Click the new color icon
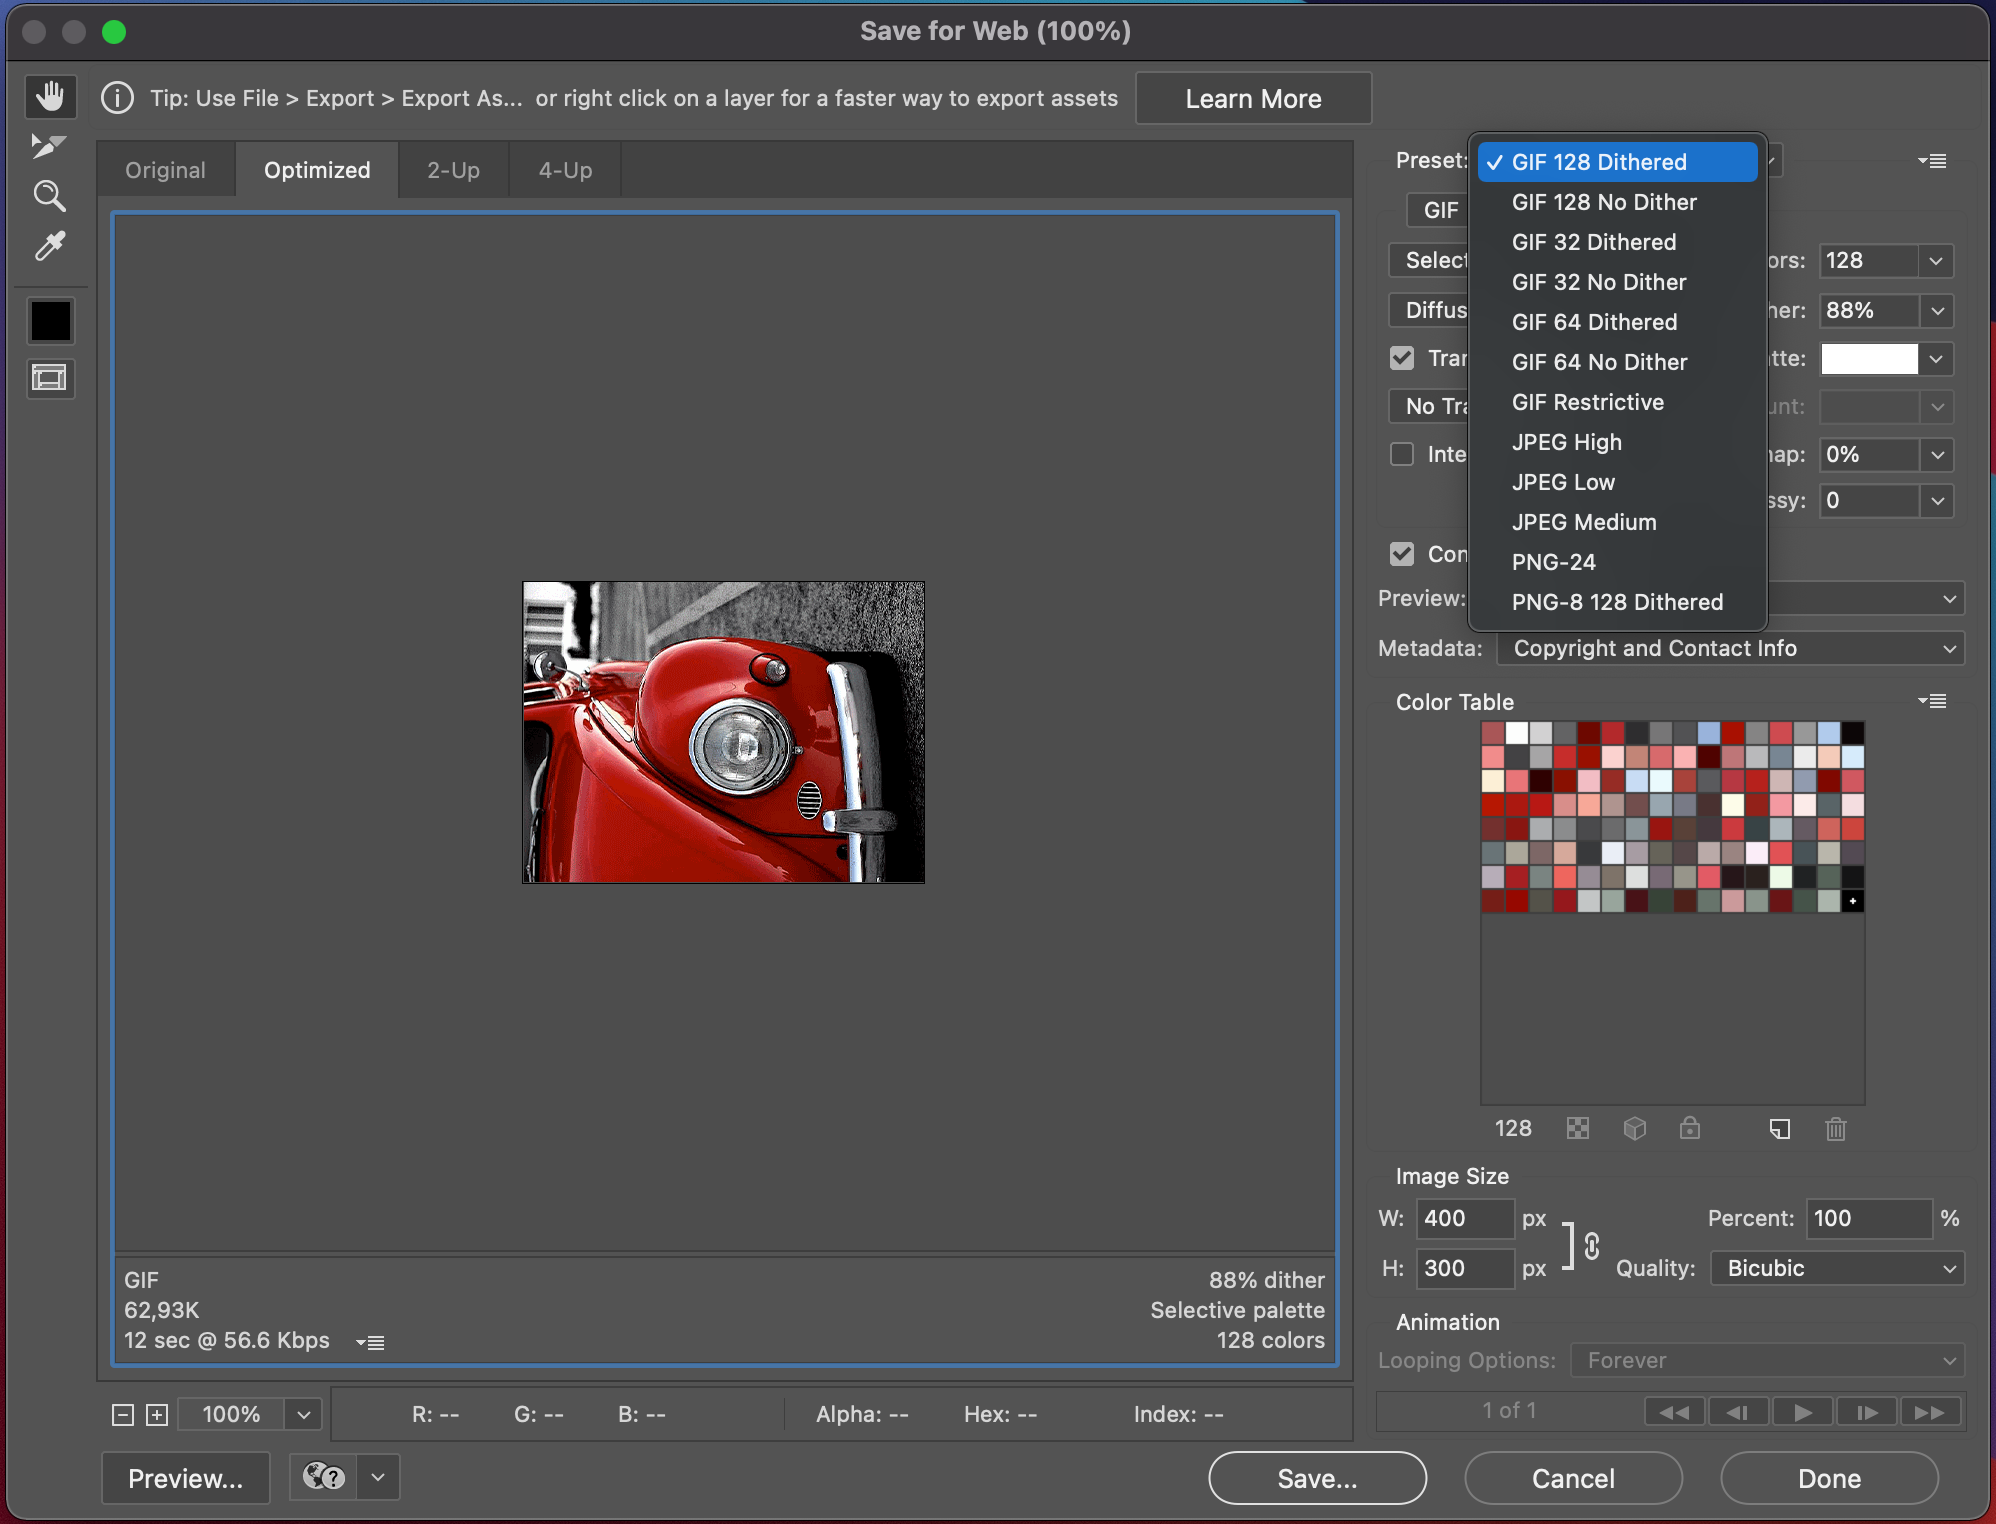The width and height of the screenshot is (1996, 1524). 1779,1129
